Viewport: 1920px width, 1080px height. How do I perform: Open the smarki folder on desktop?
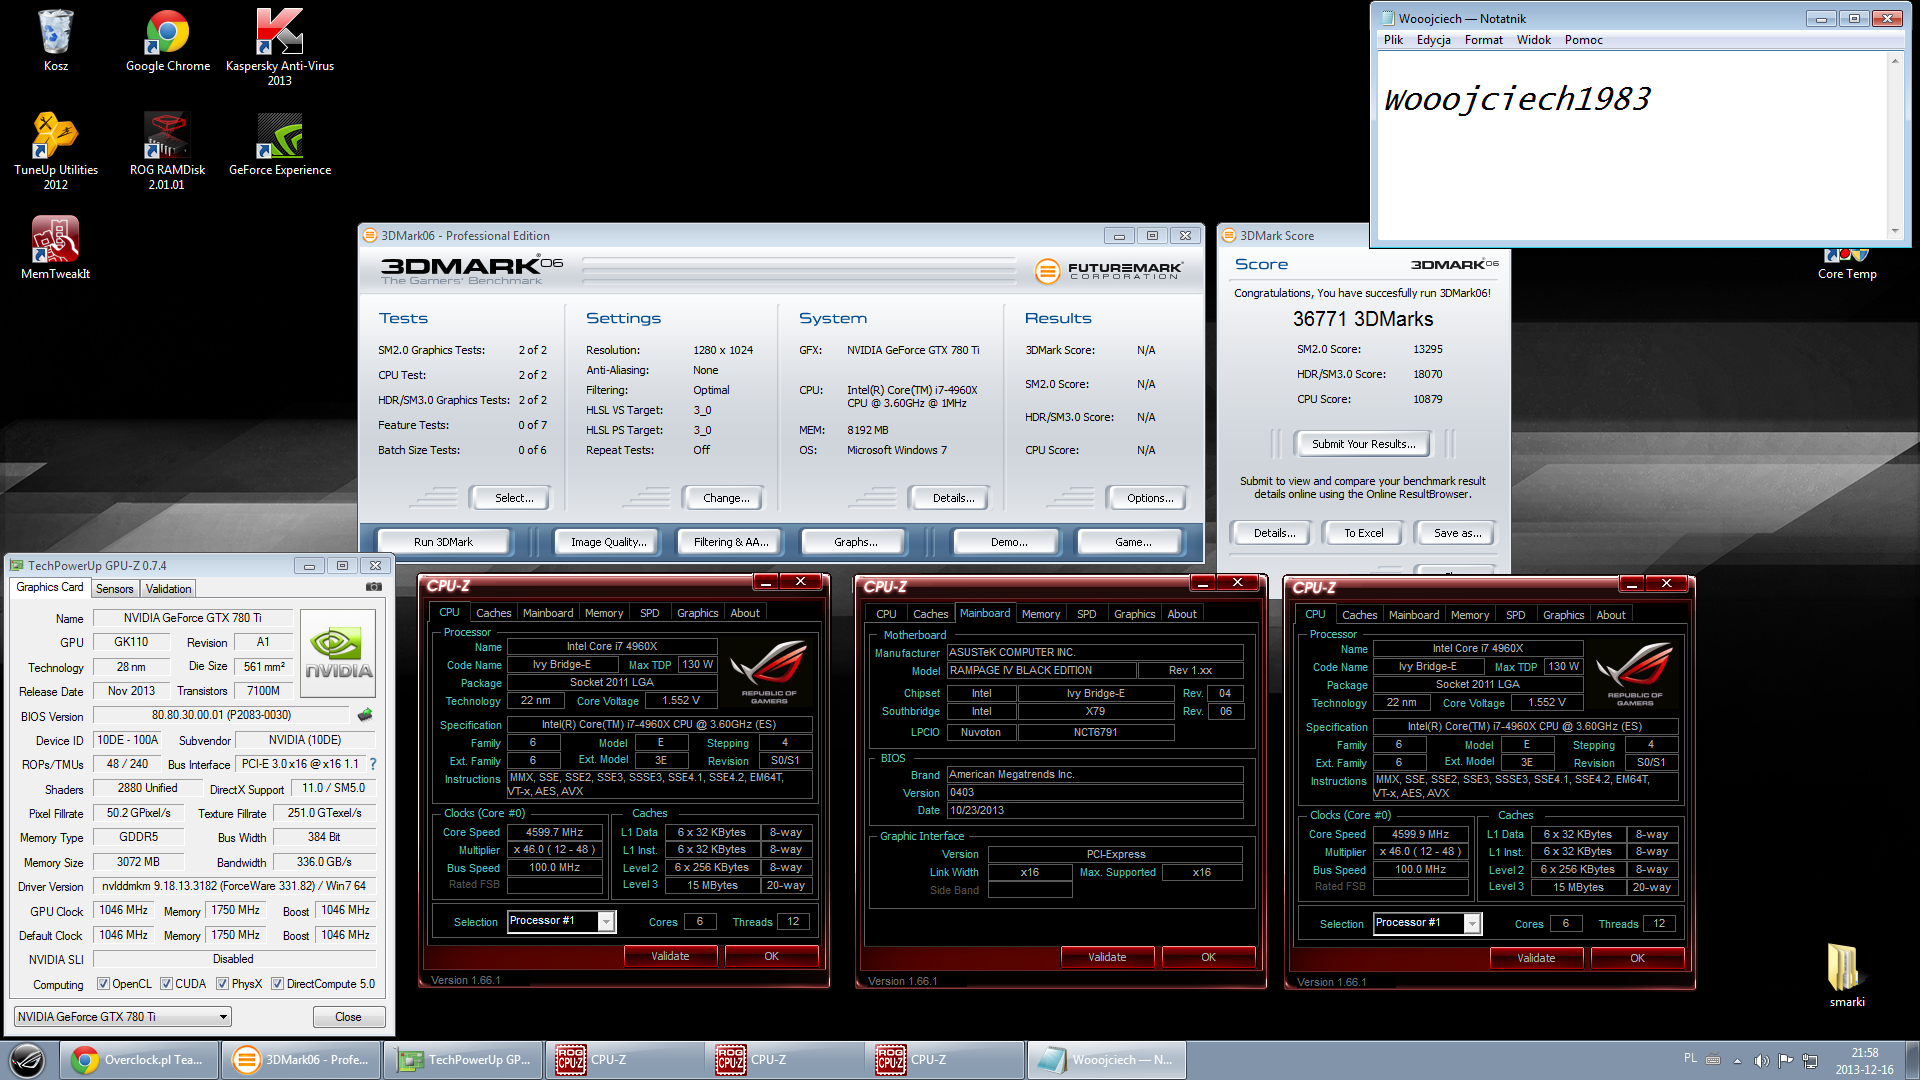point(1846,975)
